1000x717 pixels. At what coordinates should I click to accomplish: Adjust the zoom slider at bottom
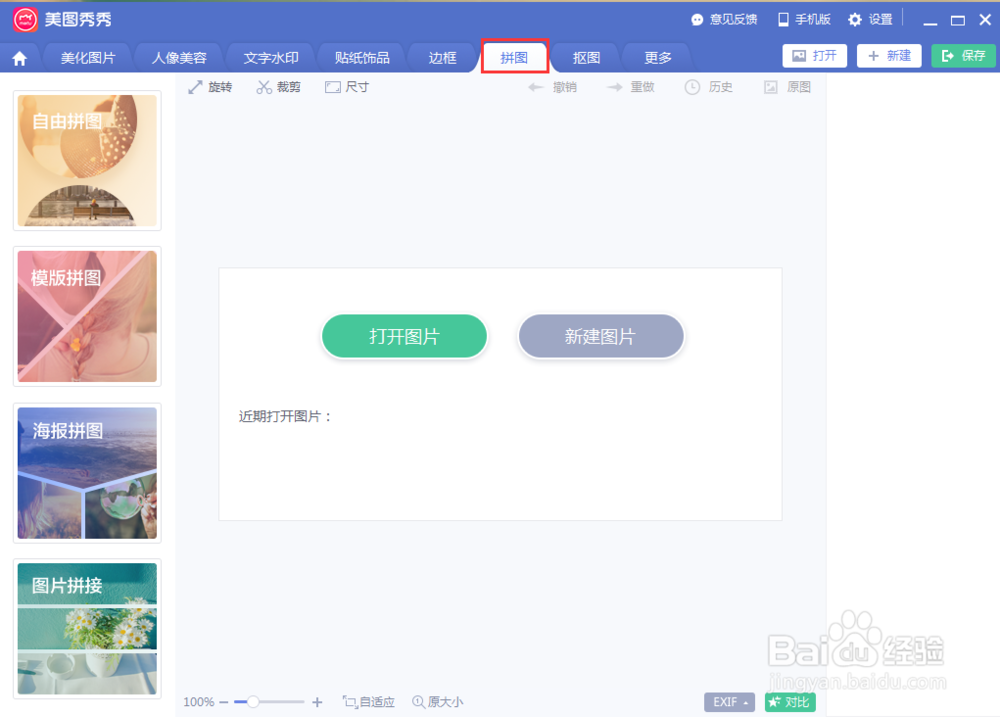click(x=255, y=702)
